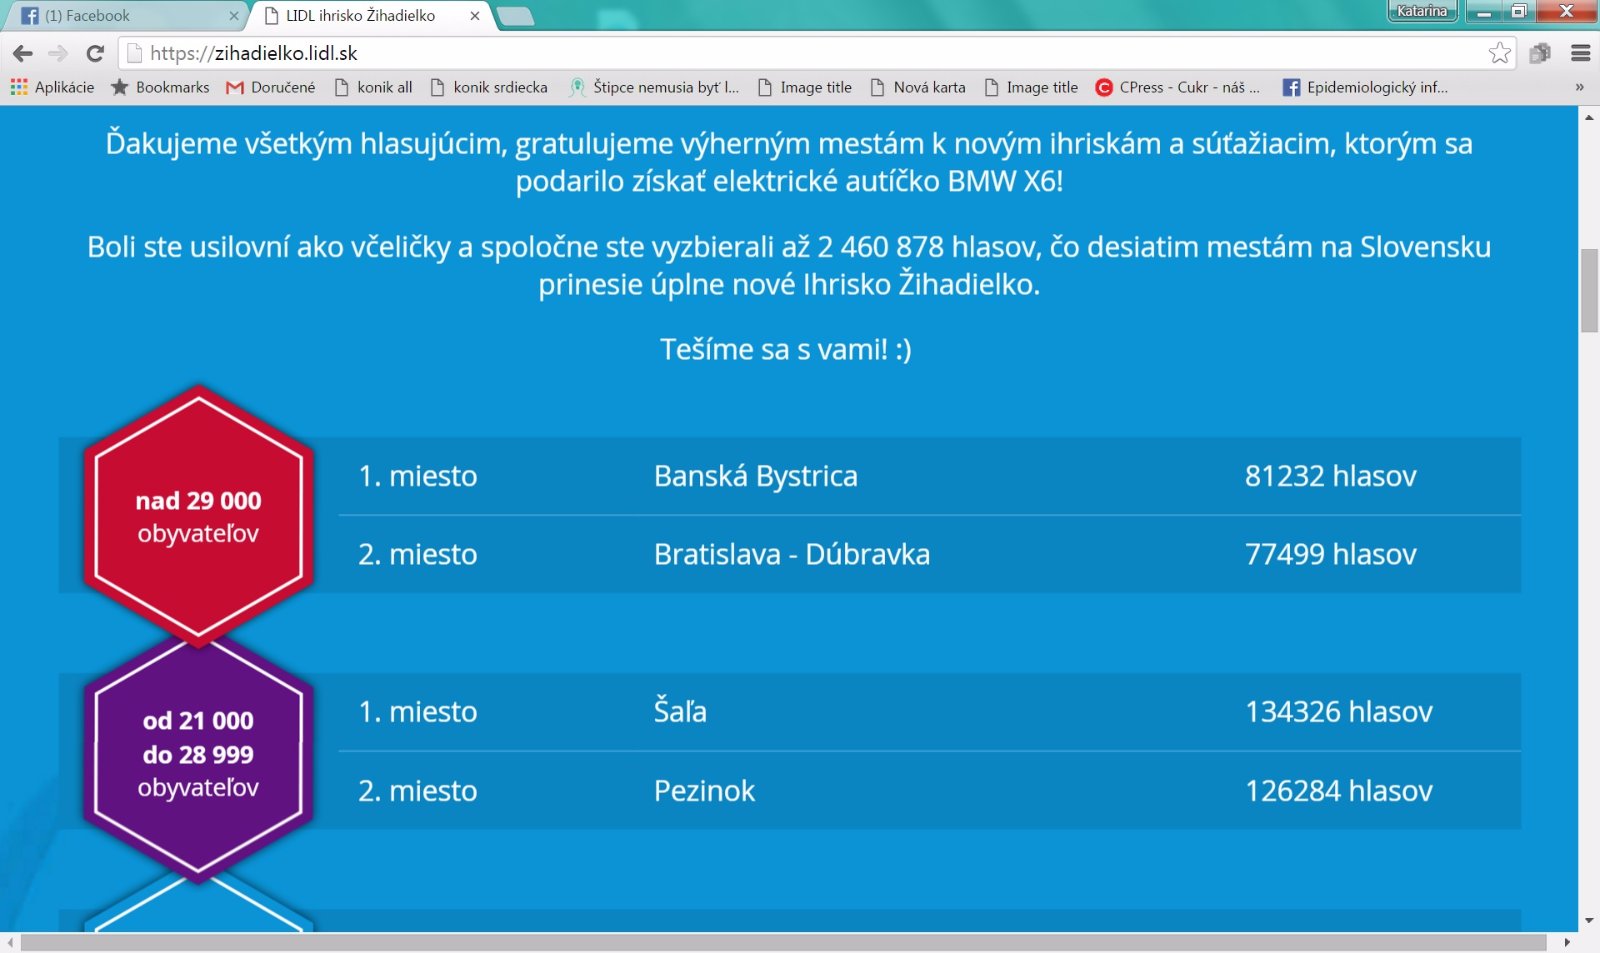Screen dimensions: 1600x953
Task: Bookmark this page with the star icon
Action: [1499, 53]
